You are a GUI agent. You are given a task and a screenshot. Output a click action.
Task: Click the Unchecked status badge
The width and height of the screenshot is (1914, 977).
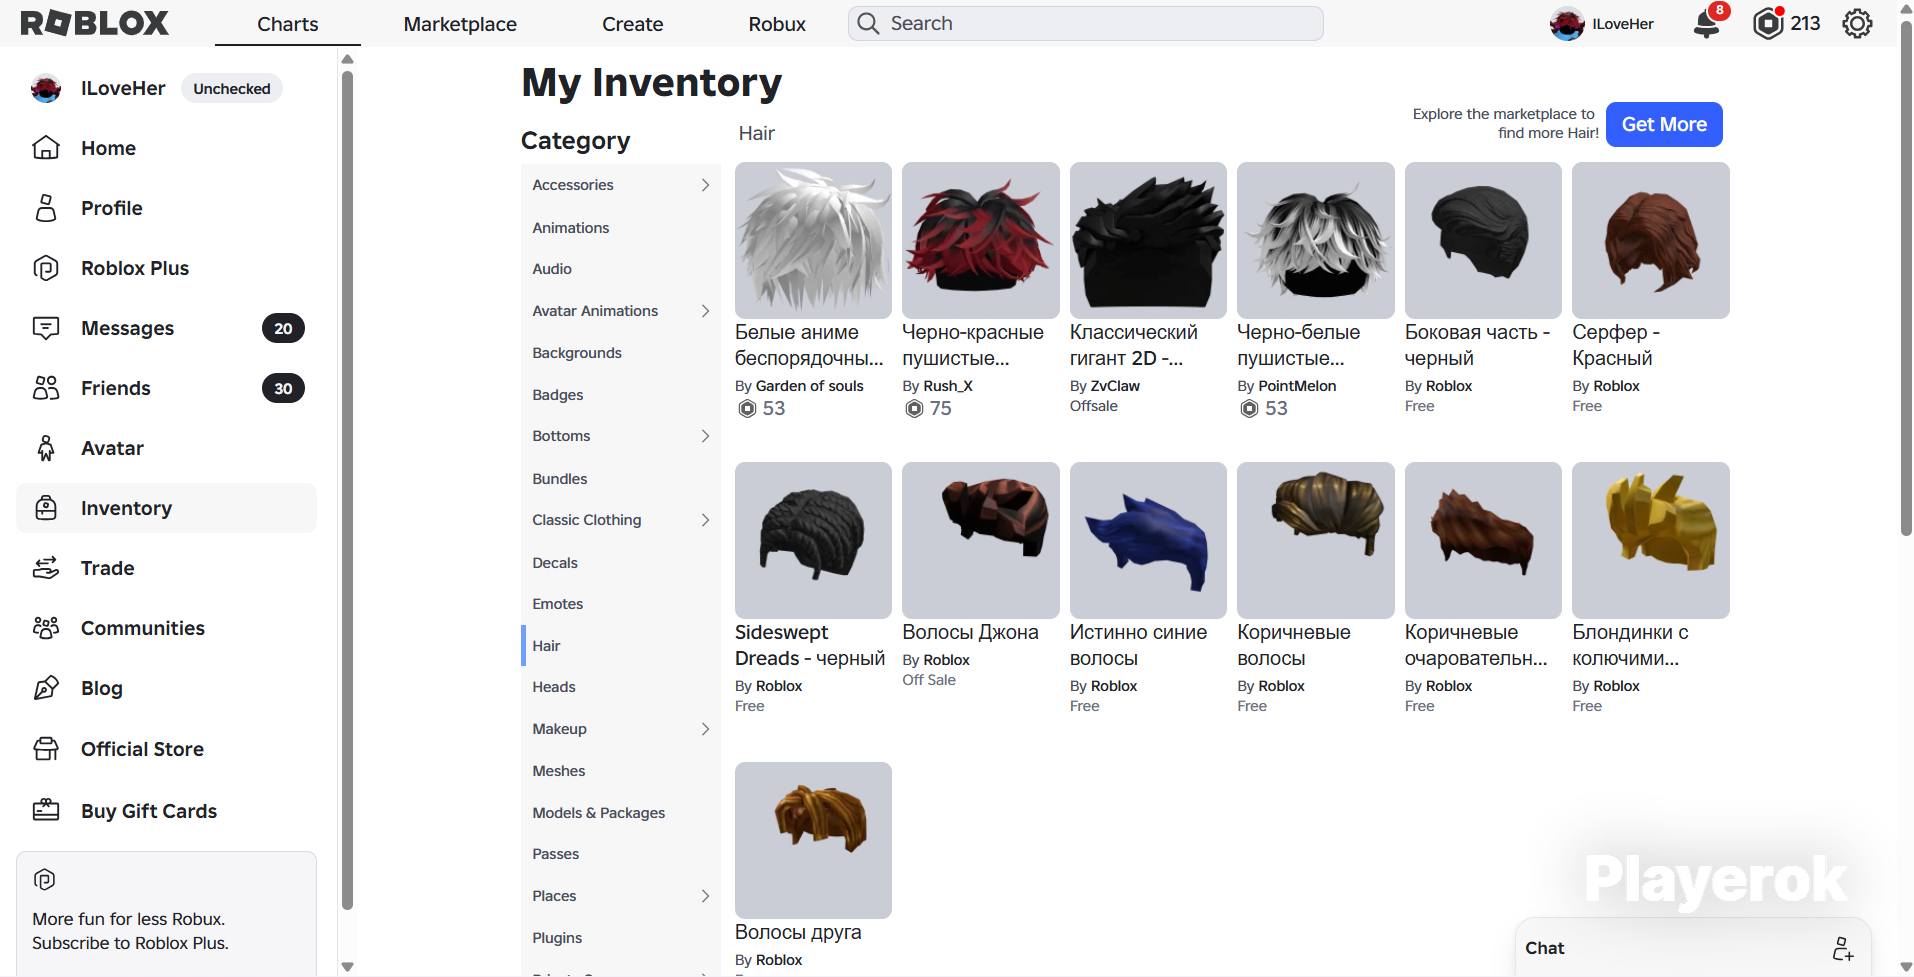(x=232, y=89)
